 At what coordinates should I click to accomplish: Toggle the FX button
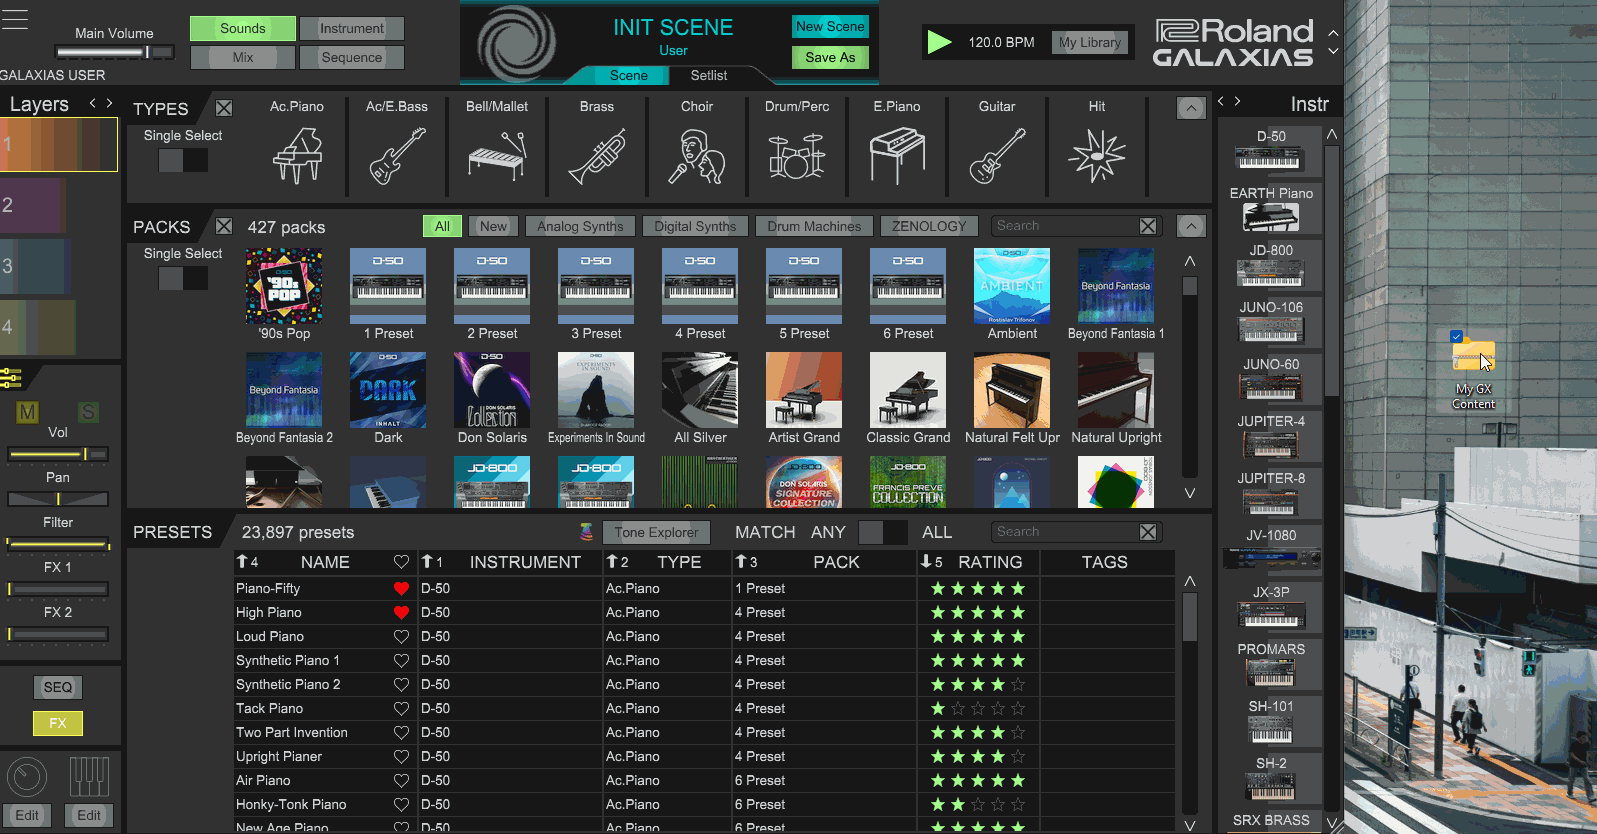tap(58, 723)
